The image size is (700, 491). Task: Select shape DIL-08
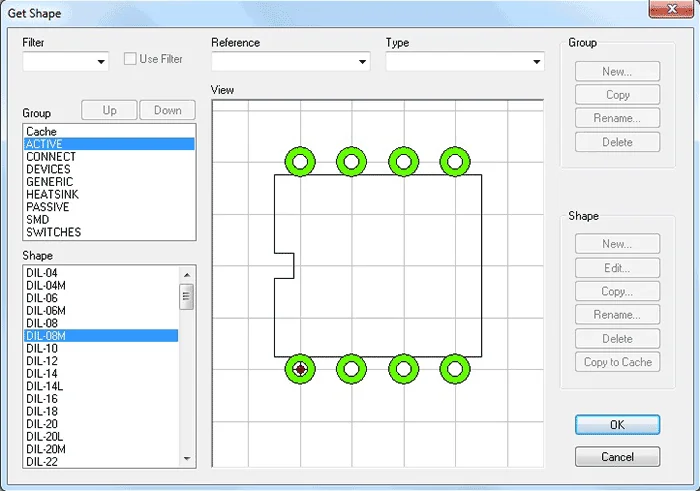101,323
